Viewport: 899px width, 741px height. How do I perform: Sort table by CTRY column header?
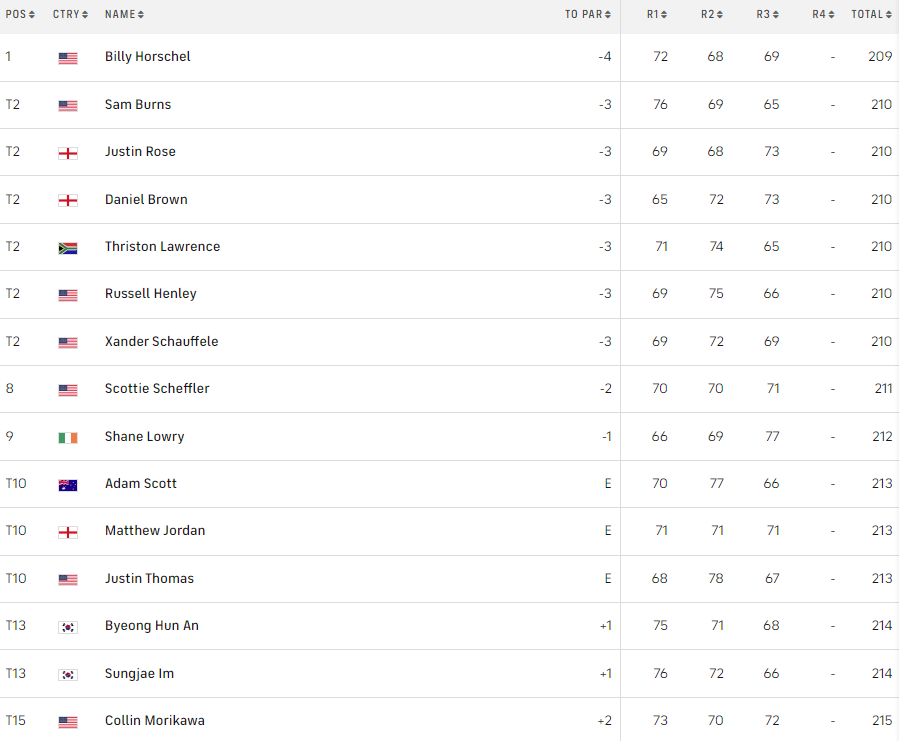[x=70, y=14]
